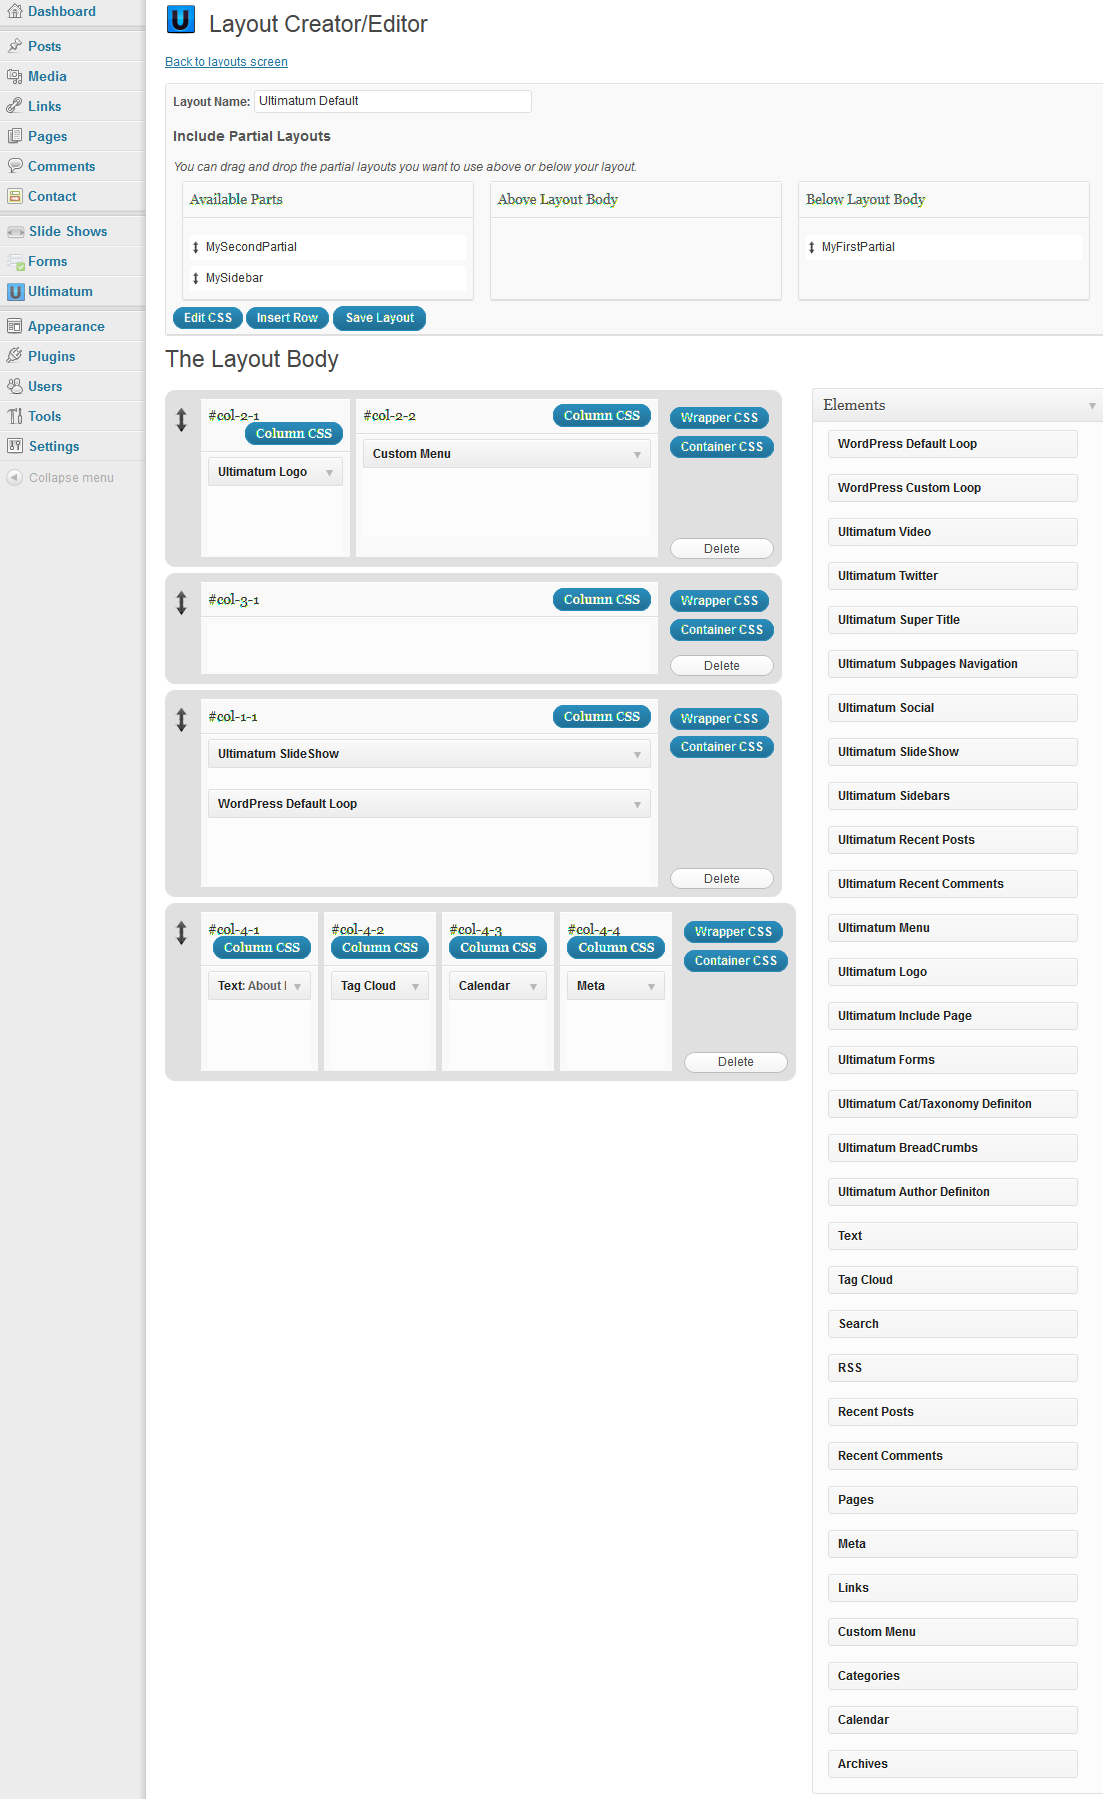Click the Slide Shows icon in sidebar

15,232
